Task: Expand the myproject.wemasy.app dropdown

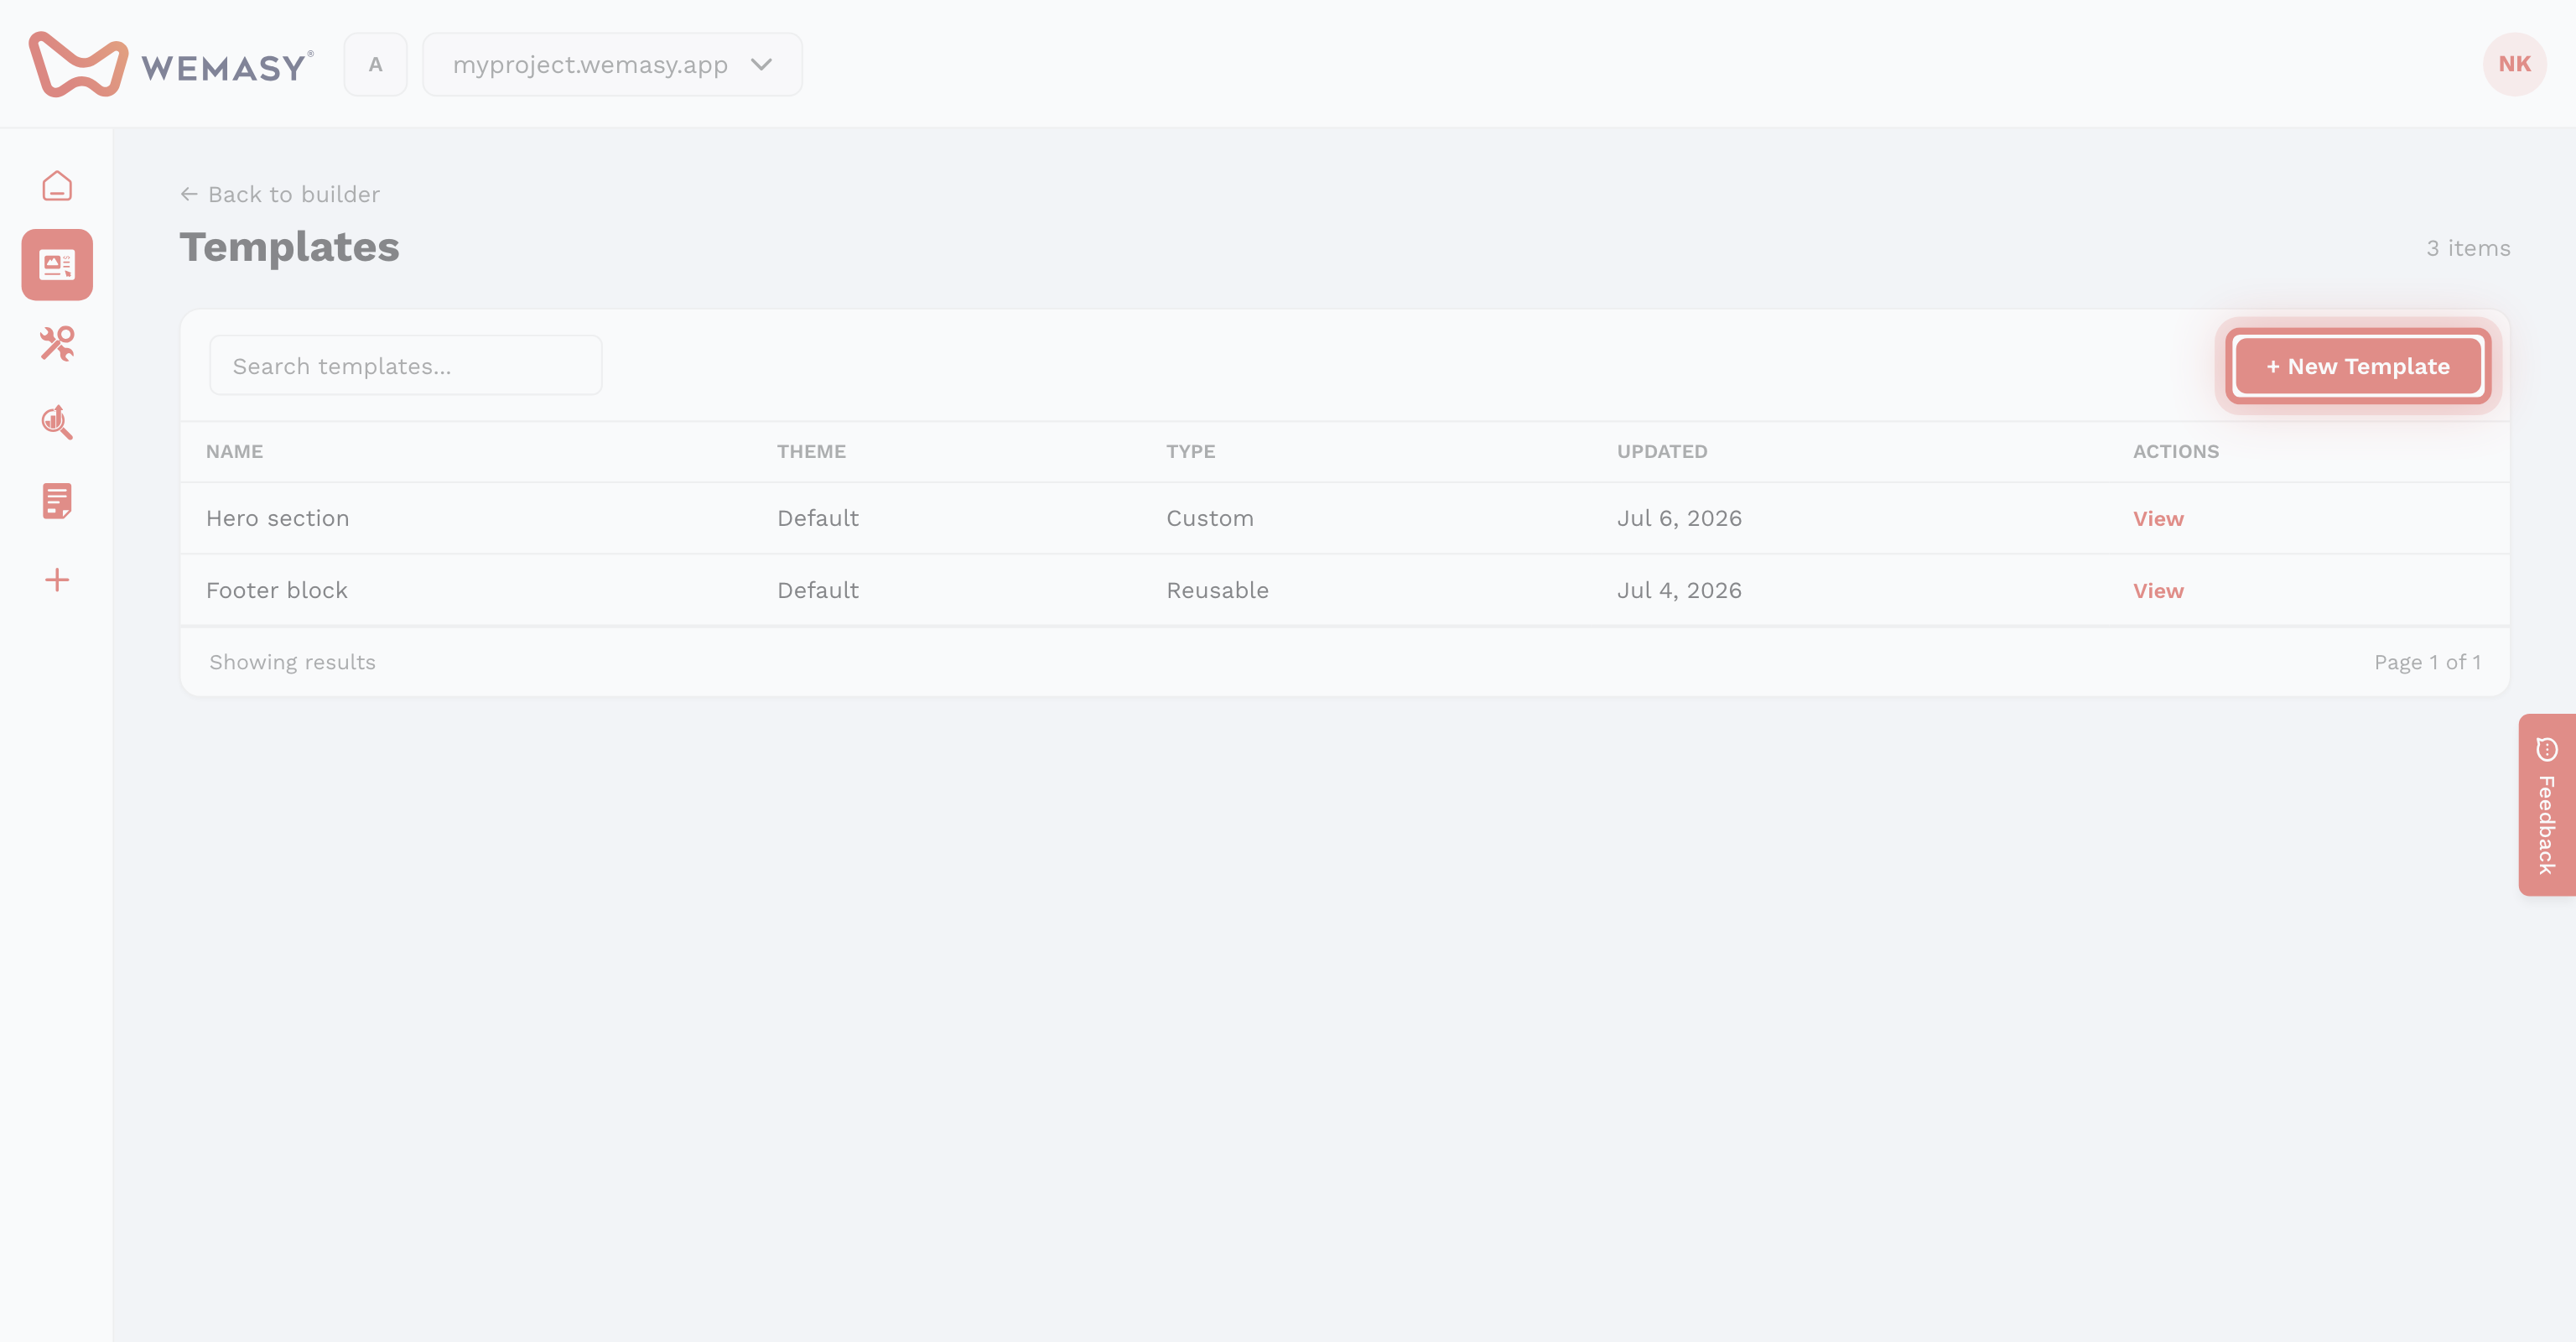Action: (612, 65)
